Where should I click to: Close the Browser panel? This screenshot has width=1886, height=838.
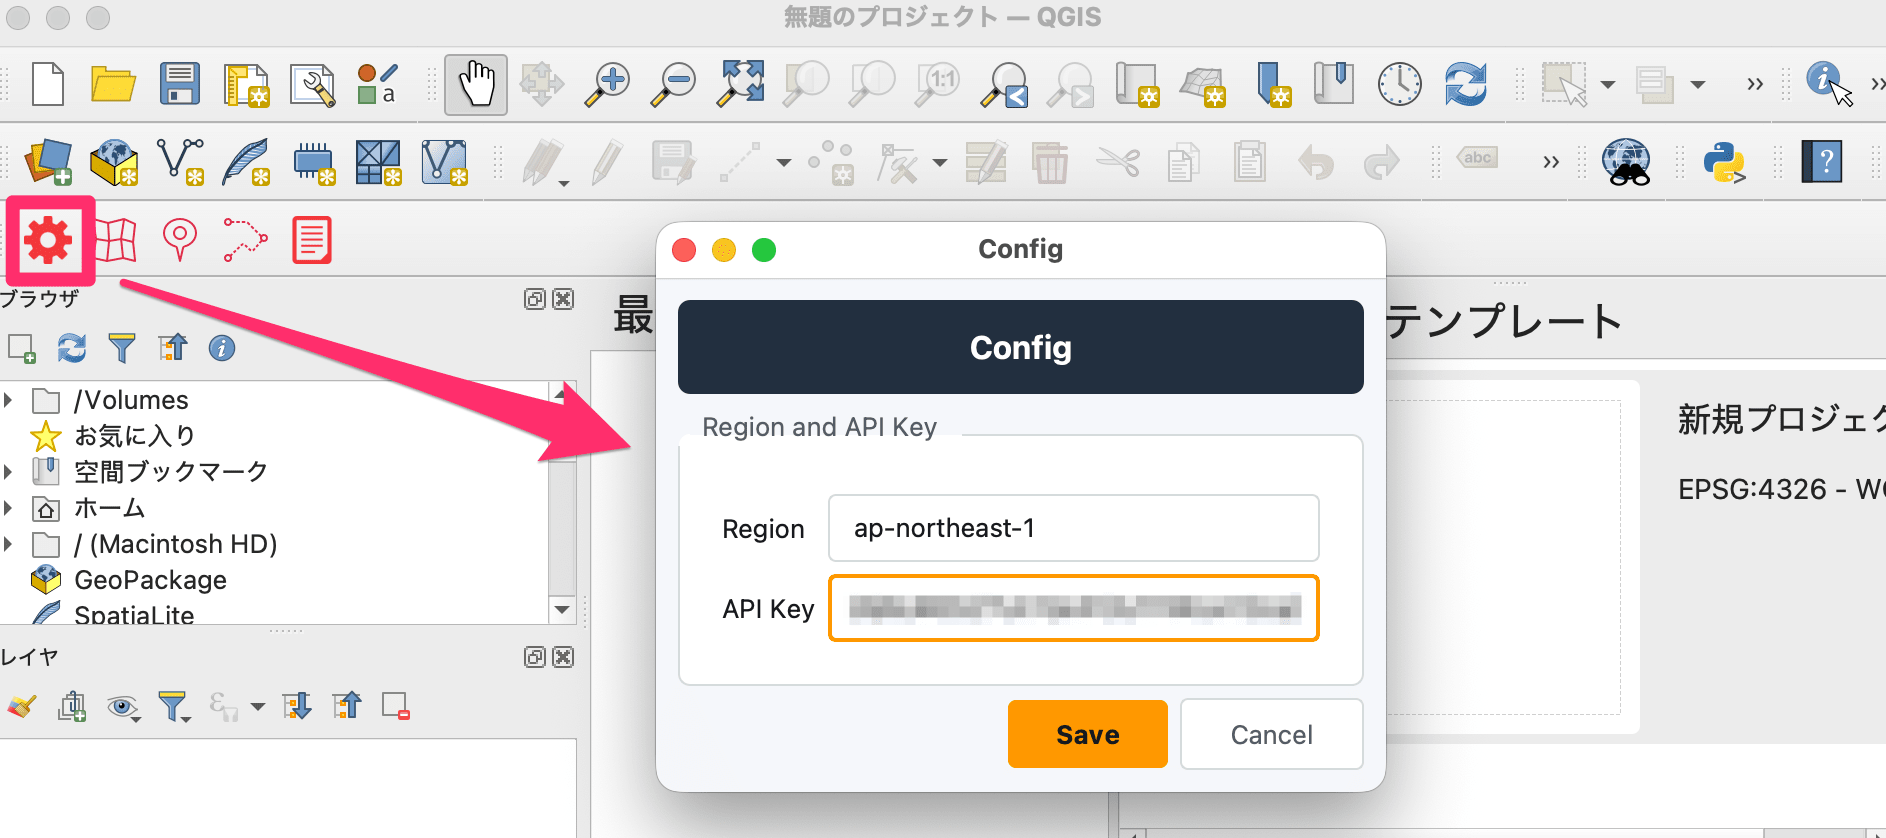point(564,299)
